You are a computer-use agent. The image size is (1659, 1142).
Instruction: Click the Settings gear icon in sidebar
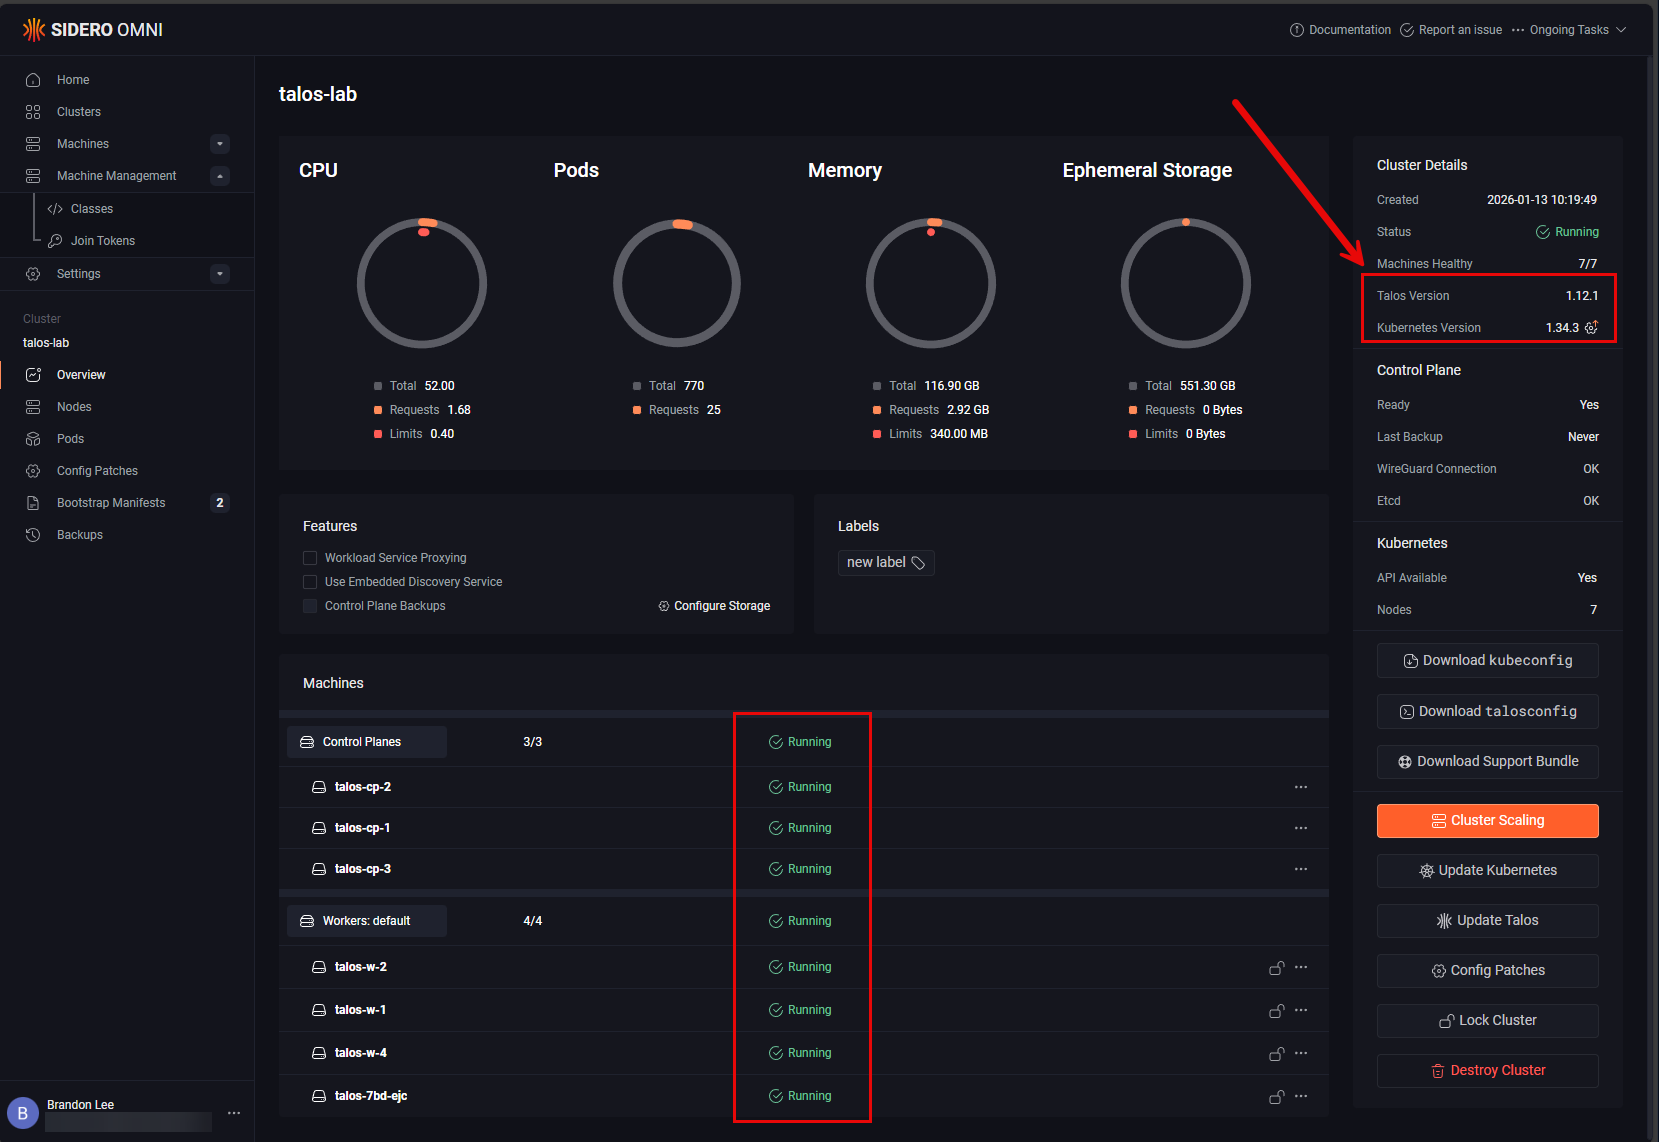33,274
